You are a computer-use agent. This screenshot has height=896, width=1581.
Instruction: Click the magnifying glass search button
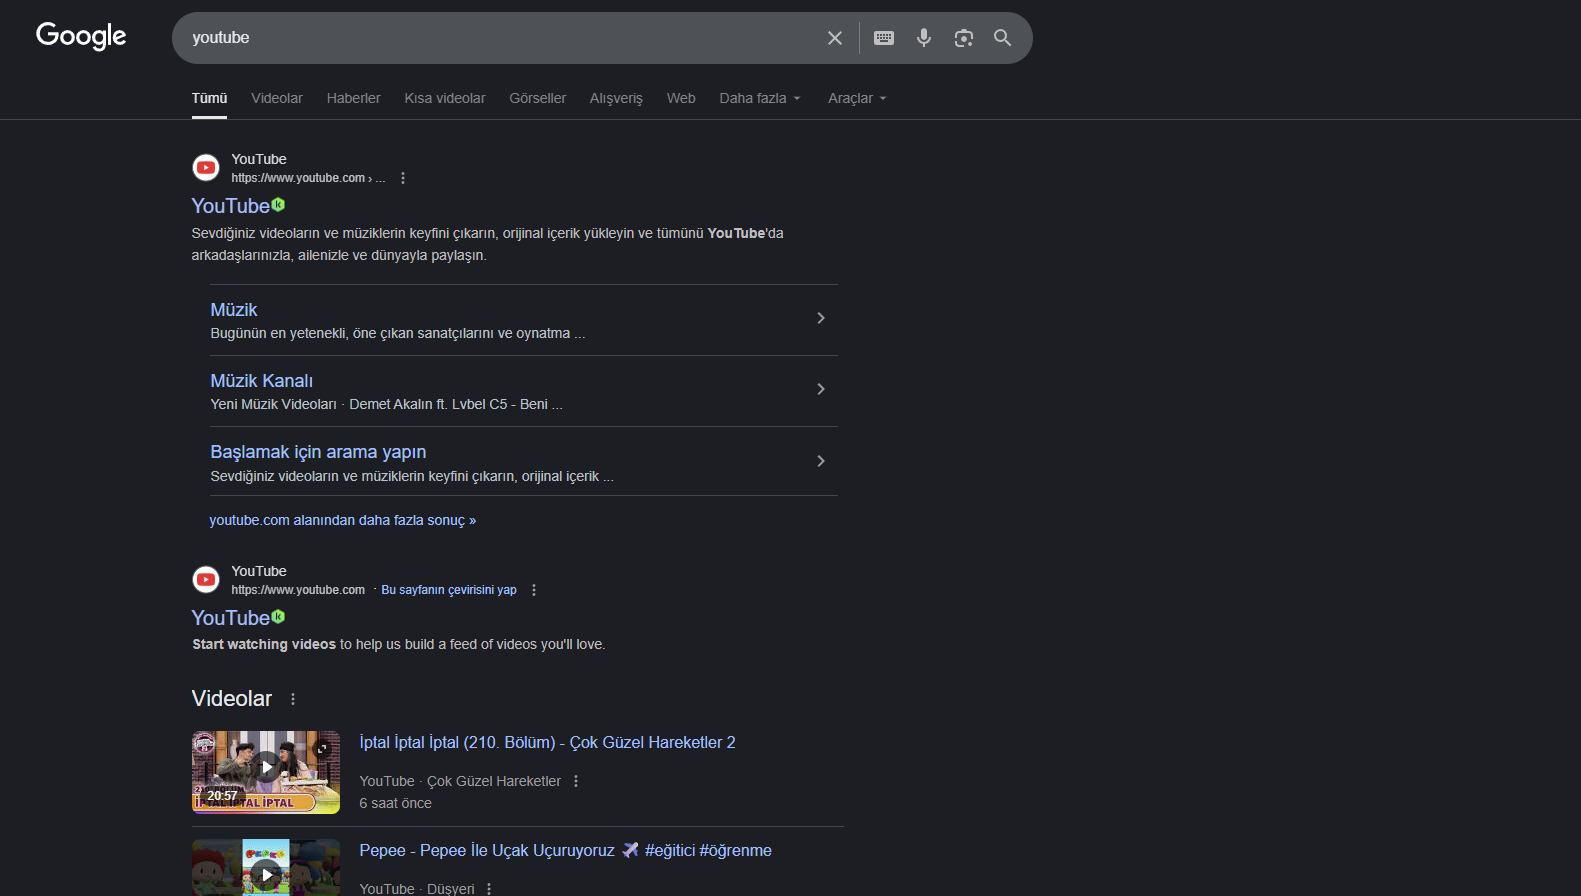coord(1002,38)
